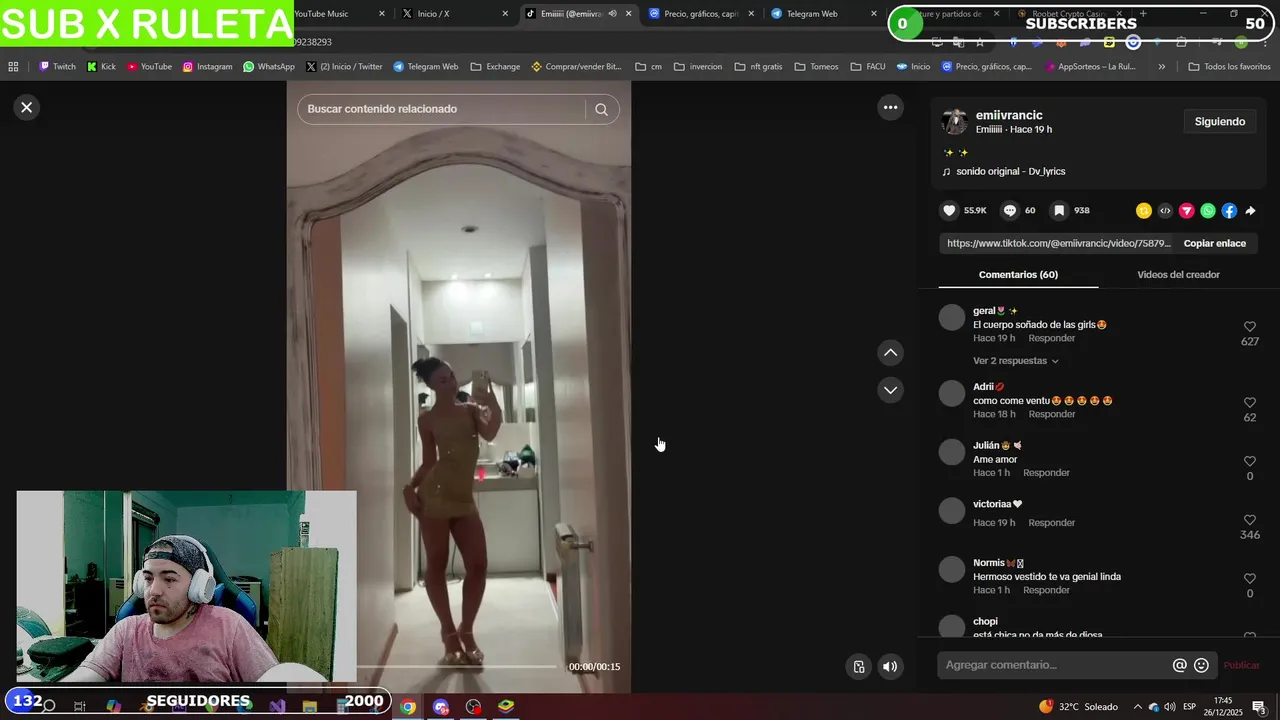Image resolution: width=1280 pixels, height=720 pixels.
Task: Open the Telegram Web bookmark
Action: point(425,67)
